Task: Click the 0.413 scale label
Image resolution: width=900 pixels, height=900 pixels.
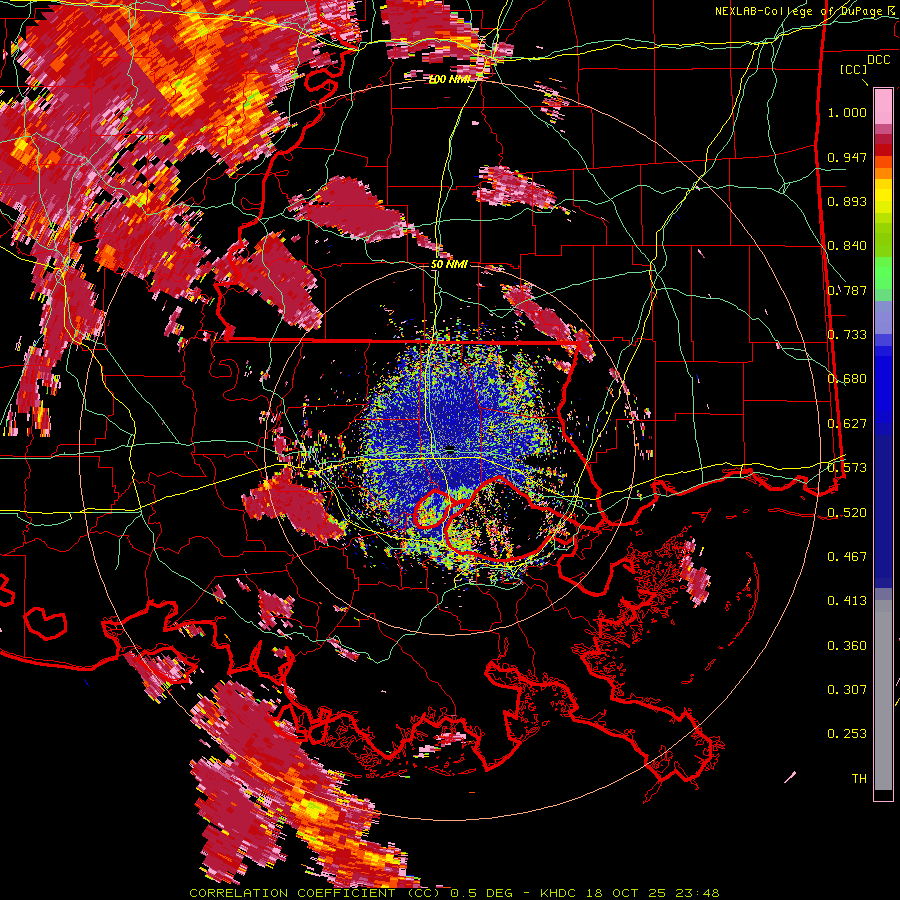Action: pyautogui.click(x=847, y=601)
